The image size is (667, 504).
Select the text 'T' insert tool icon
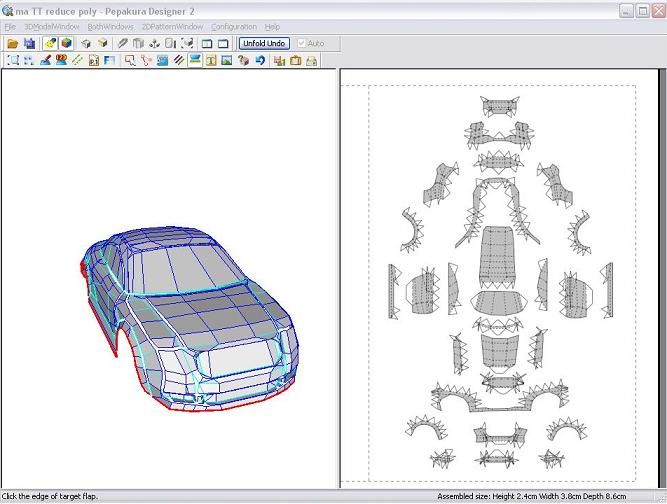click(211, 60)
